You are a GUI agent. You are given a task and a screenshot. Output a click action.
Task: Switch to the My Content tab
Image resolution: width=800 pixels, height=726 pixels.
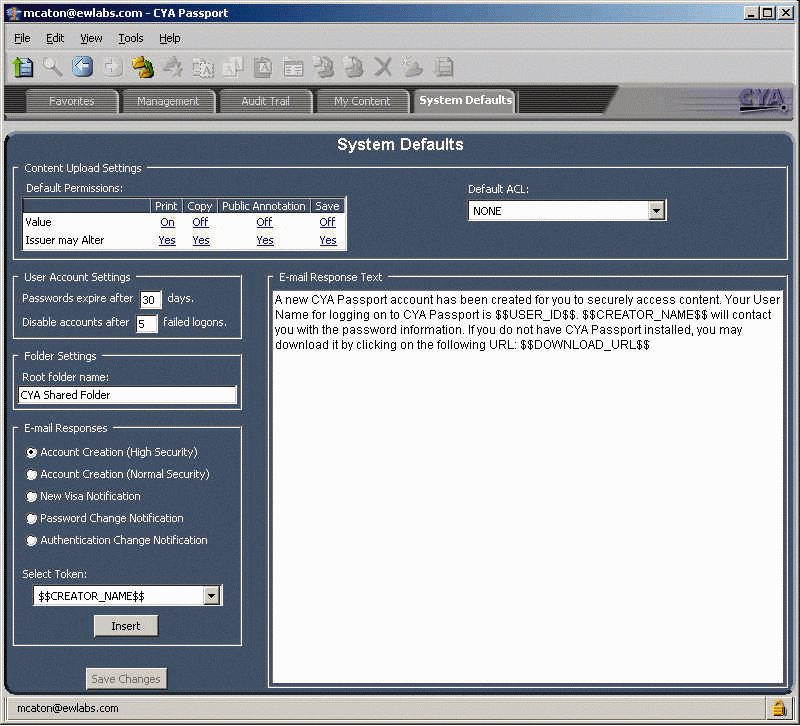[362, 101]
